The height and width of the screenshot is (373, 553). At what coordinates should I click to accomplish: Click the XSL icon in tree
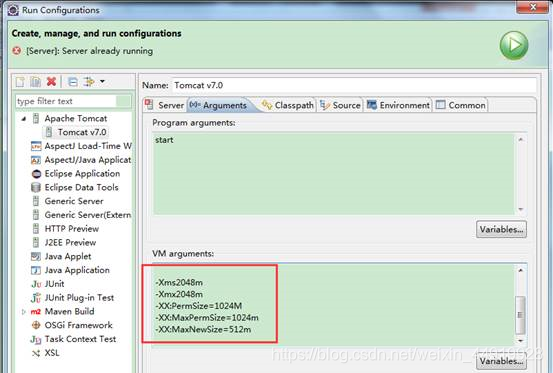(x=36, y=353)
